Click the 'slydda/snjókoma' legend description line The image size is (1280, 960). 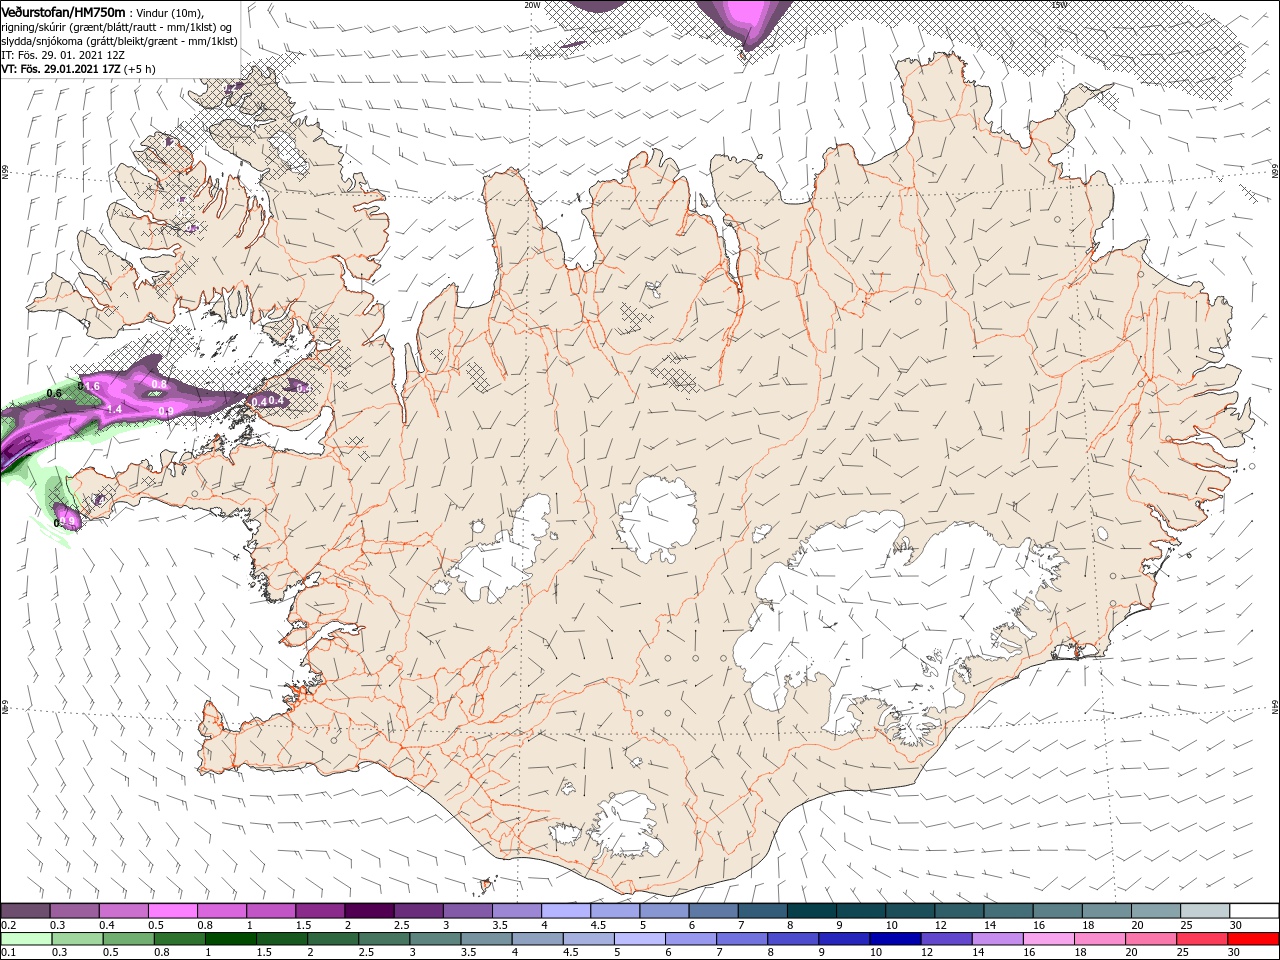(118, 41)
